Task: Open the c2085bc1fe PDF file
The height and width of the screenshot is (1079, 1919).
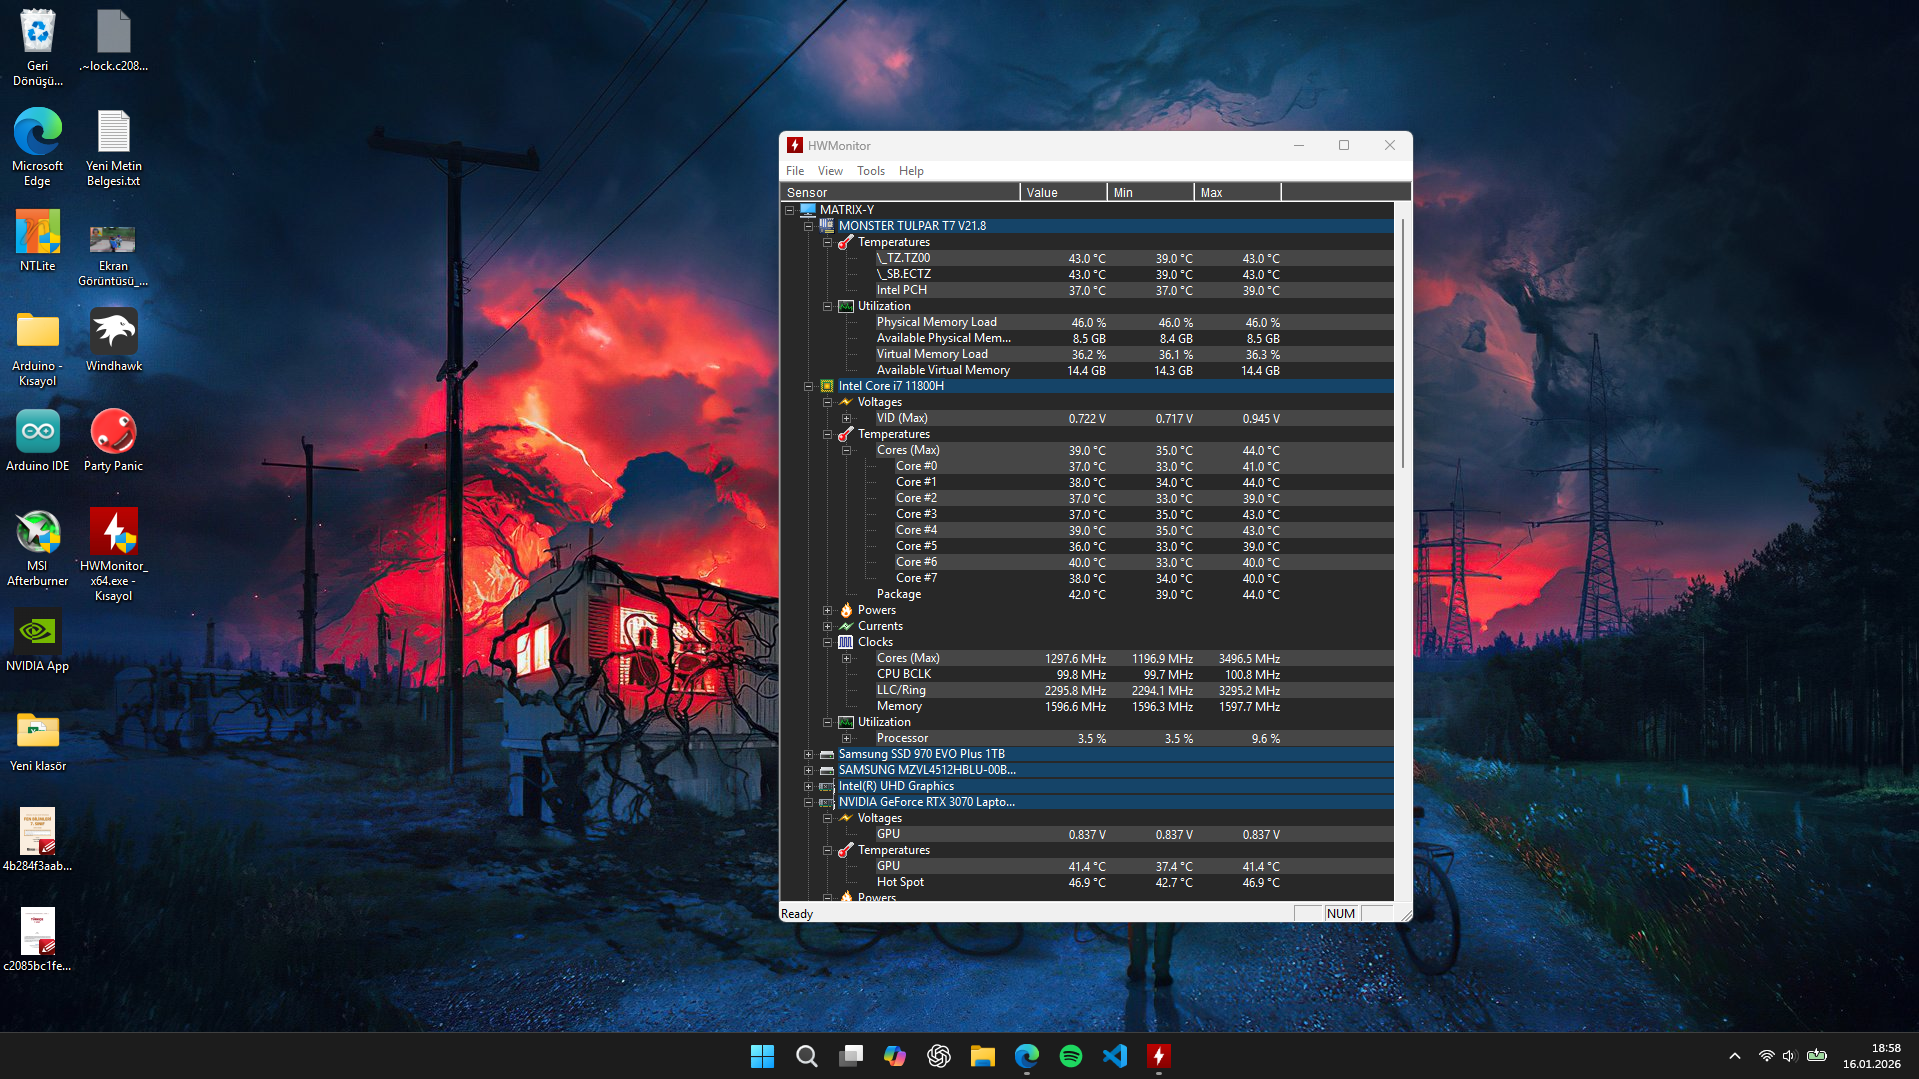Action: [38, 940]
